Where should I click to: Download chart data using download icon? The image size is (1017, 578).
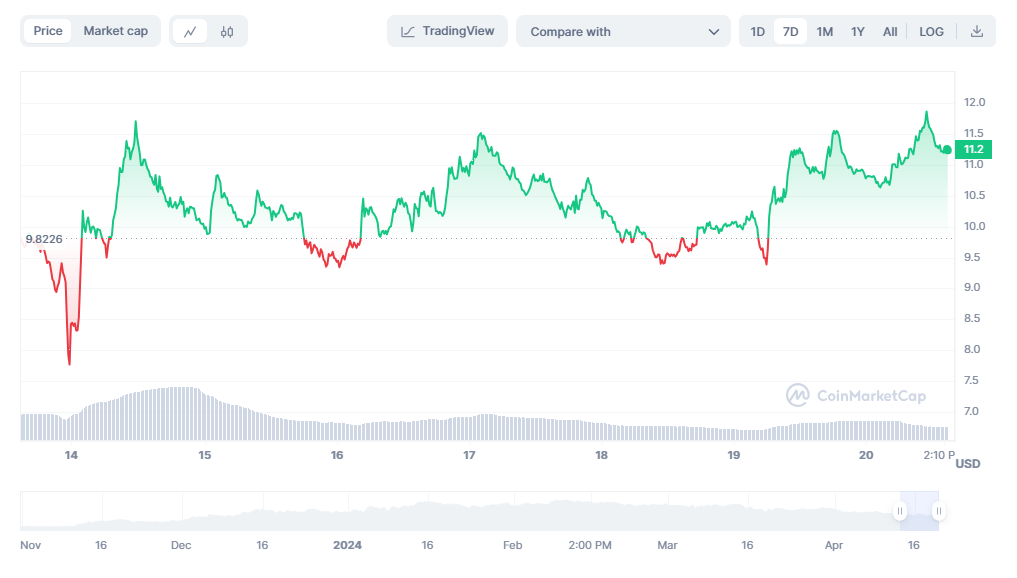tap(976, 31)
